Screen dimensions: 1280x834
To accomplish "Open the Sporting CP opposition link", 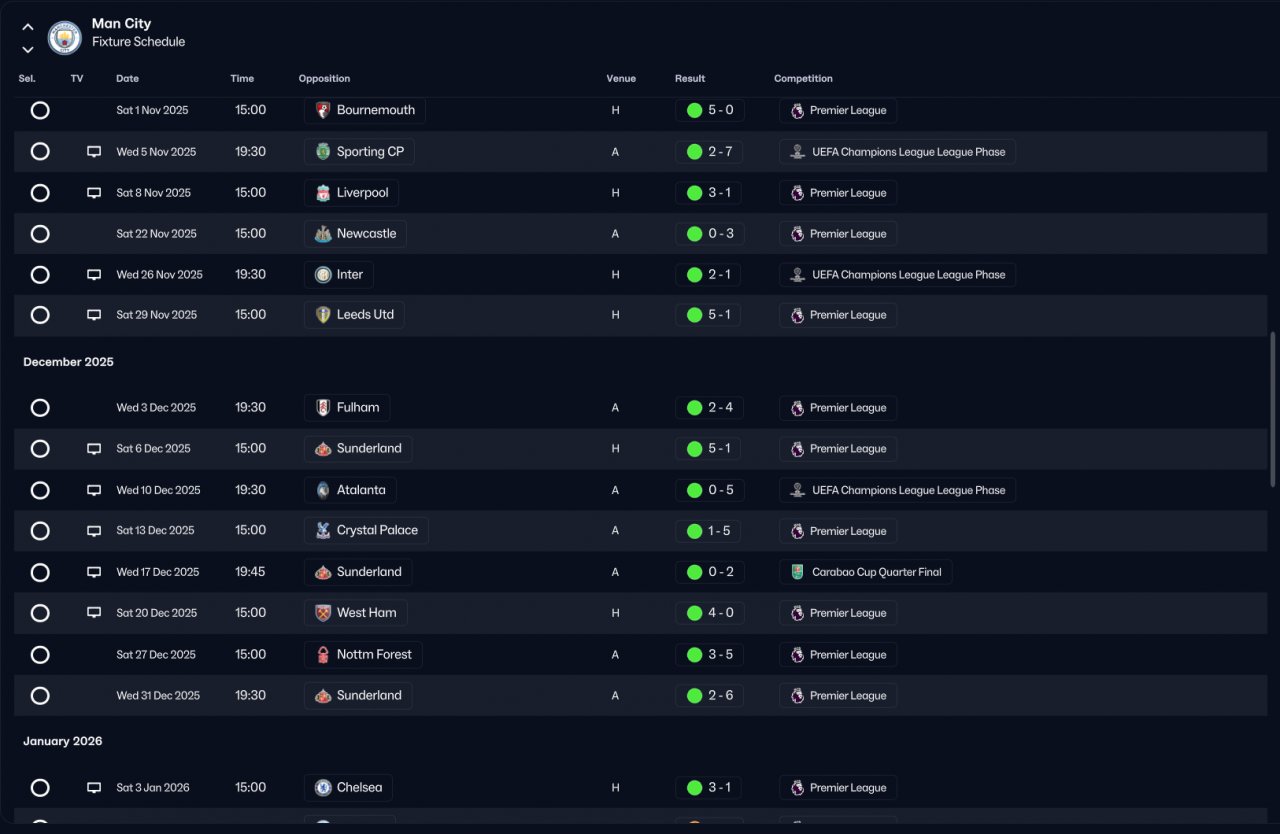I will pyautogui.click(x=360, y=152).
